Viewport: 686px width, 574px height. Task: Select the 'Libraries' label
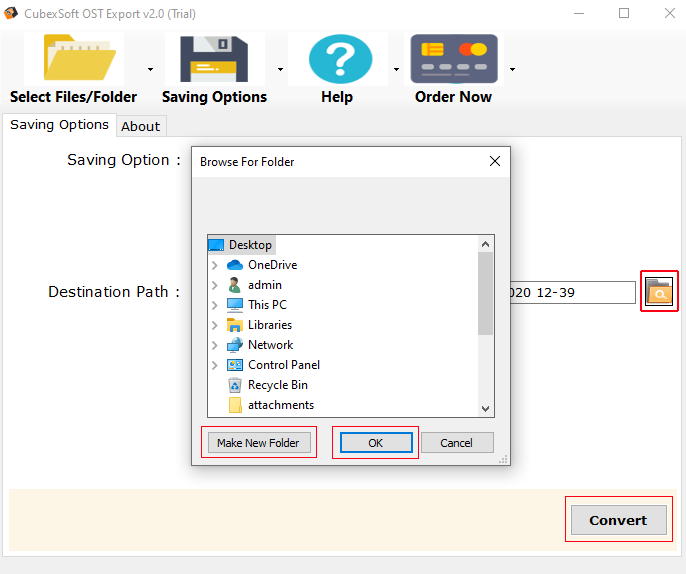click(x=270, y=325)
